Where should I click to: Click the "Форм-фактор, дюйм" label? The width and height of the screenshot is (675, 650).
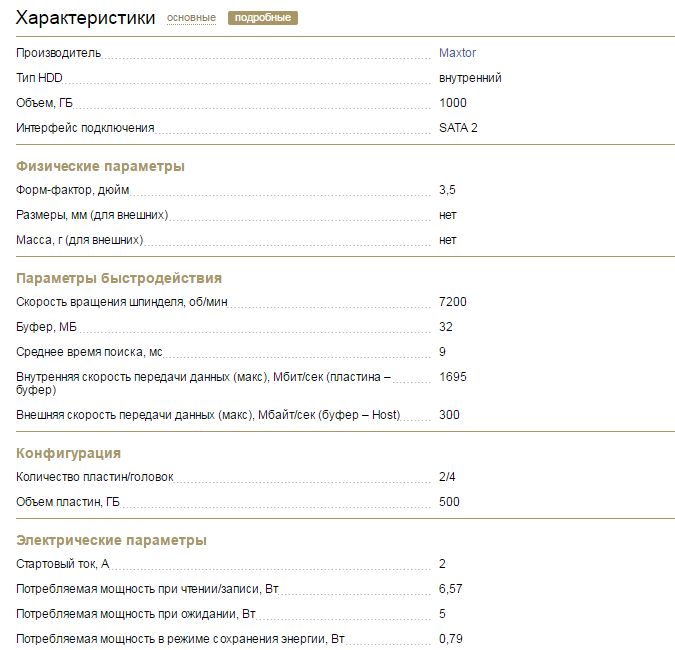pos(73,190)
